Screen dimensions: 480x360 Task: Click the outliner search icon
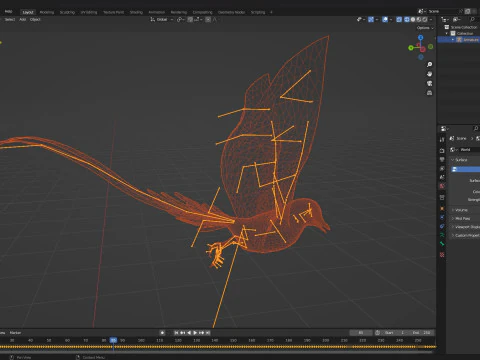[x=472, y=20]
